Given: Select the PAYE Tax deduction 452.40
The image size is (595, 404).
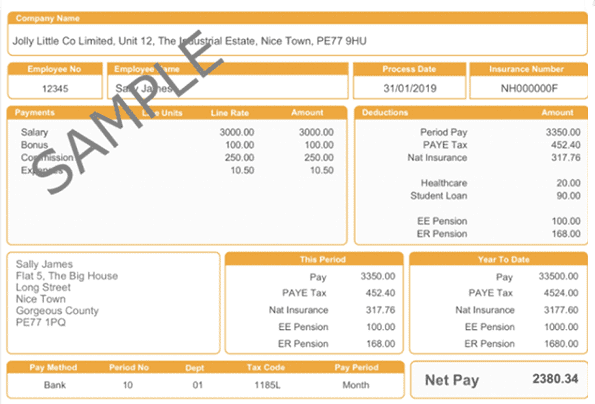Looking at the screenshot, I should pyautogui.click(x=566, y=145).
